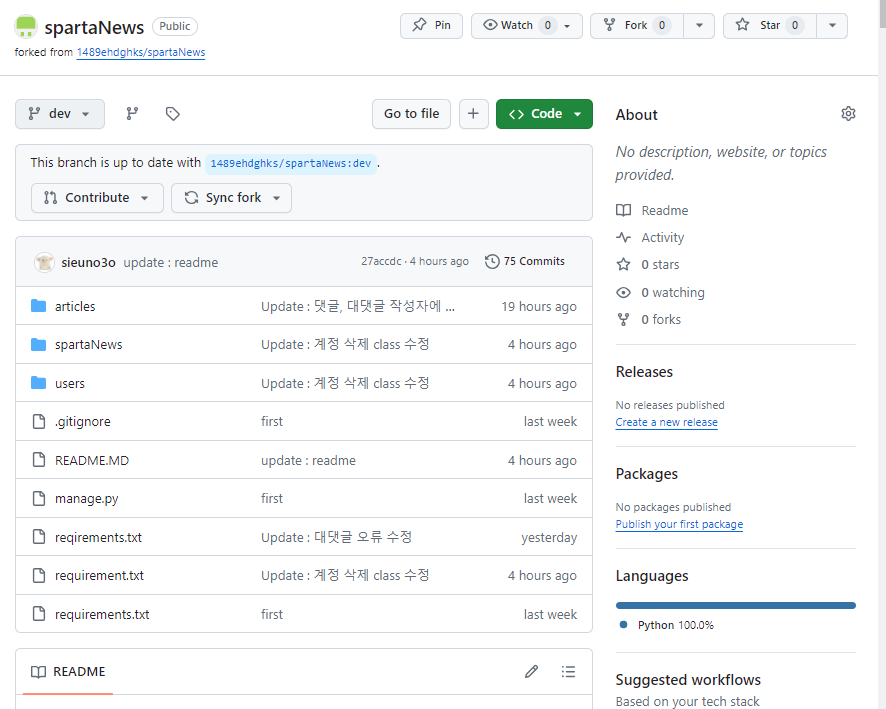View the 75 Commits history
Image resolution: width=886 pixels, height=709 pixels.
click(x=525, y=262)
